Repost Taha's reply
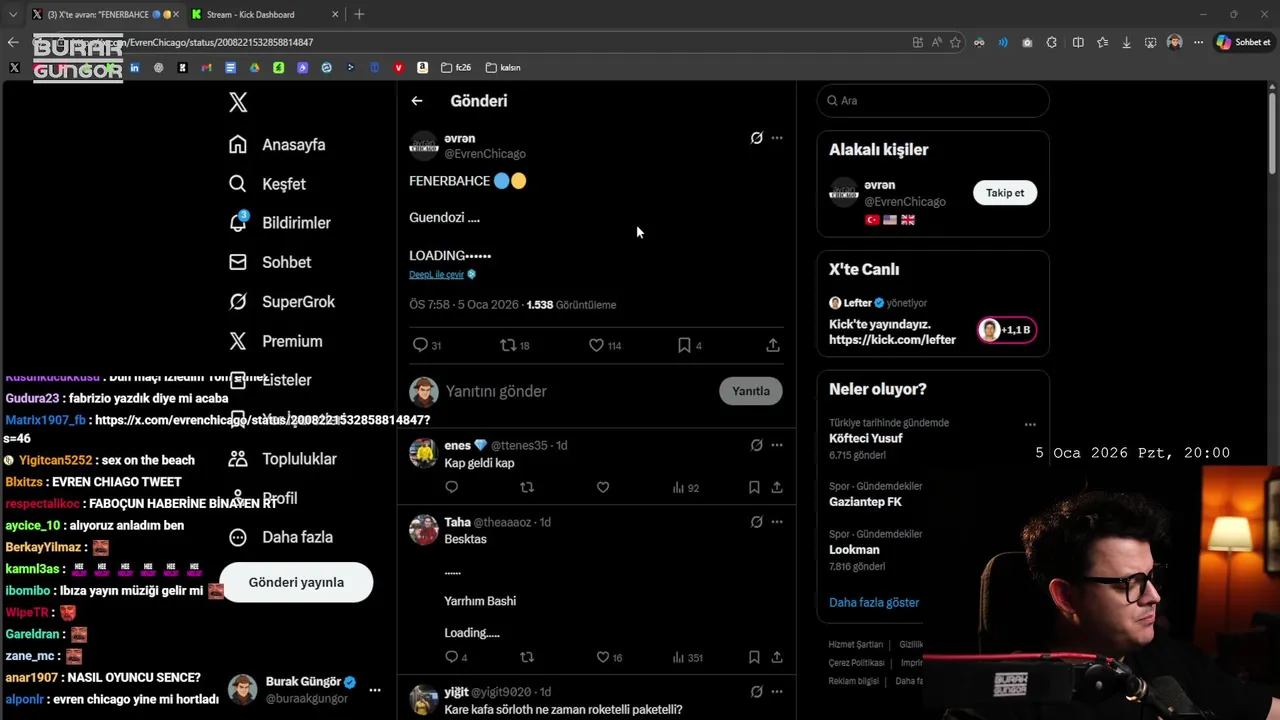The width and height of the screenshot is (1280, 720). [x=527, y=658]
